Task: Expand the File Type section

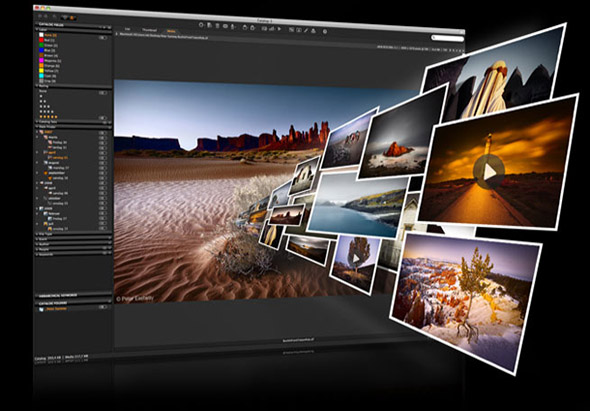Action: click(37, 234)
